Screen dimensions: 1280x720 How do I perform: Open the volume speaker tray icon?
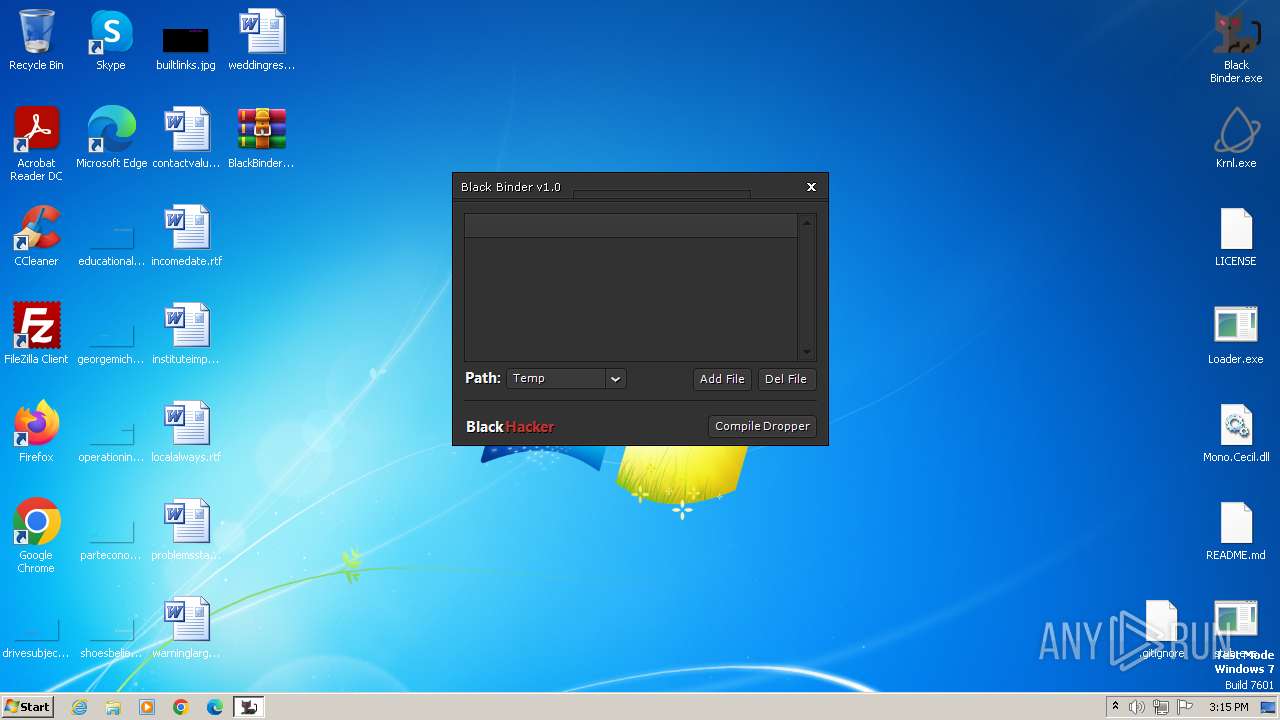pos(1137,707)
